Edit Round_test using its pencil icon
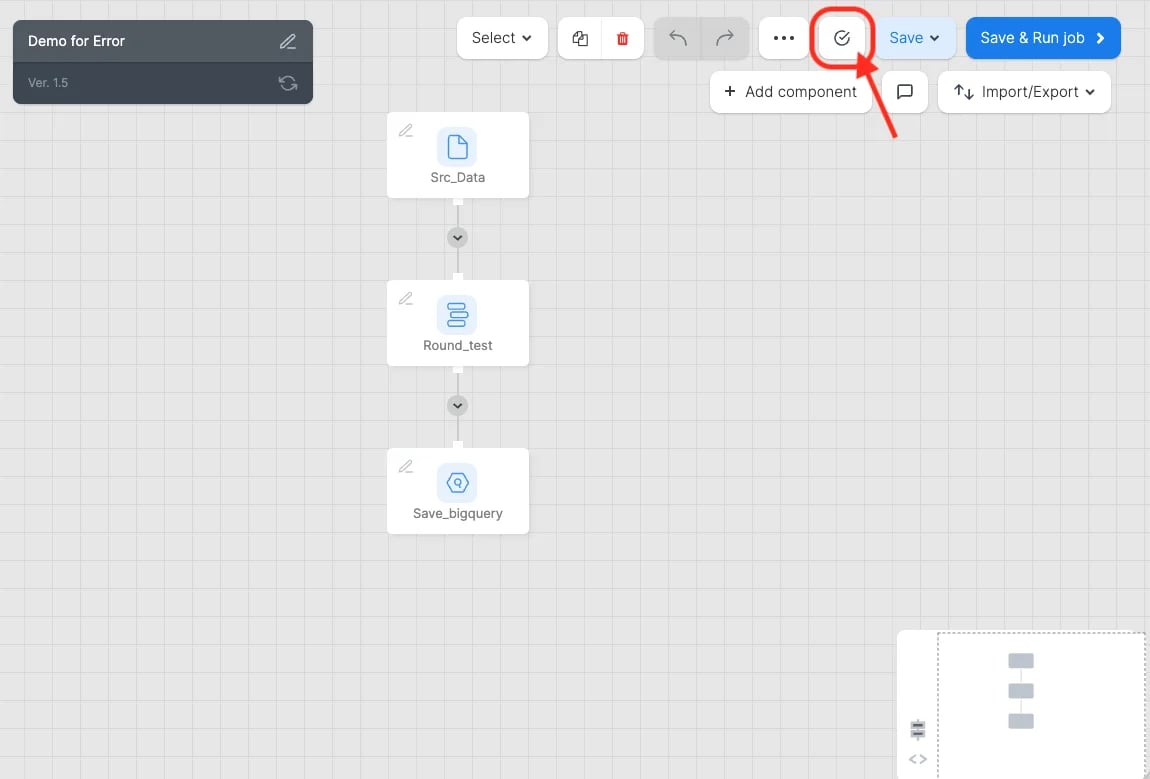Screen dimensions: 1150x779 [x=406, y=299]
